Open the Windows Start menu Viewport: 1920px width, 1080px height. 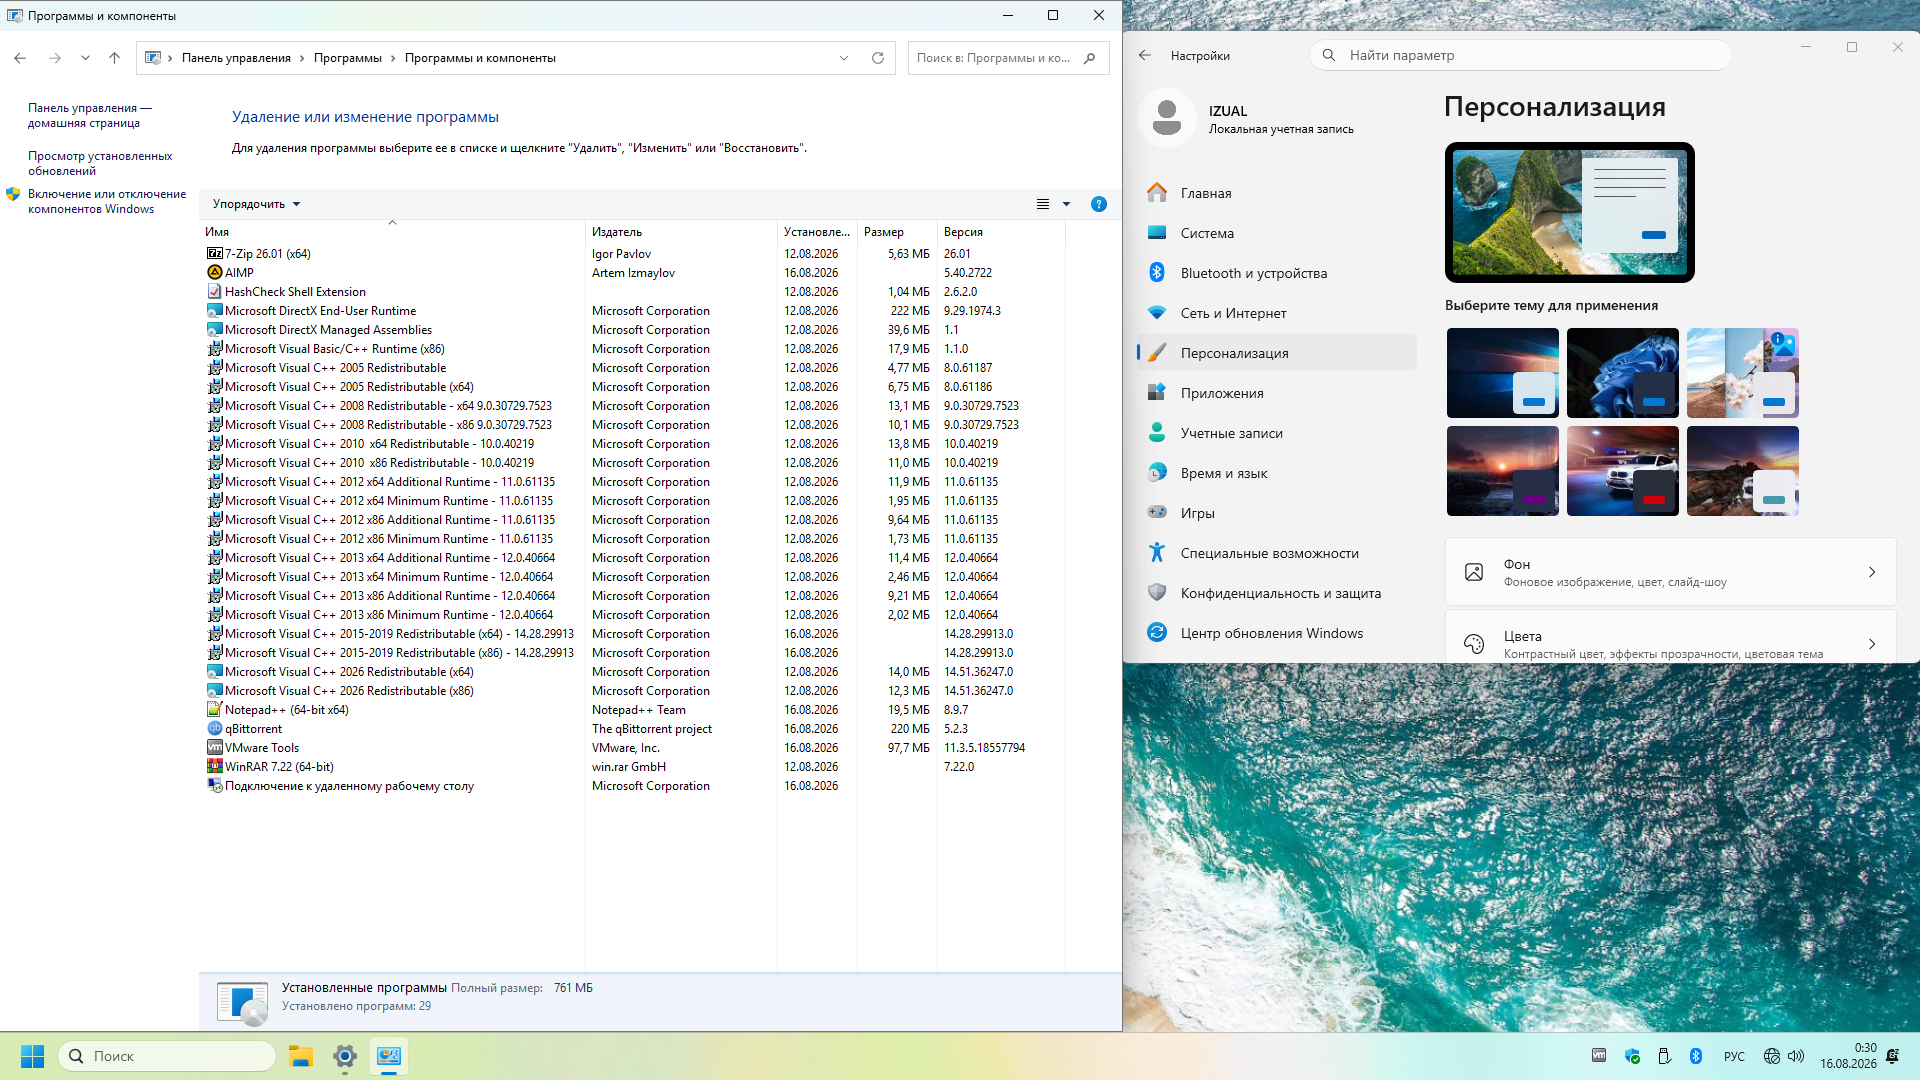(33, 1056)
